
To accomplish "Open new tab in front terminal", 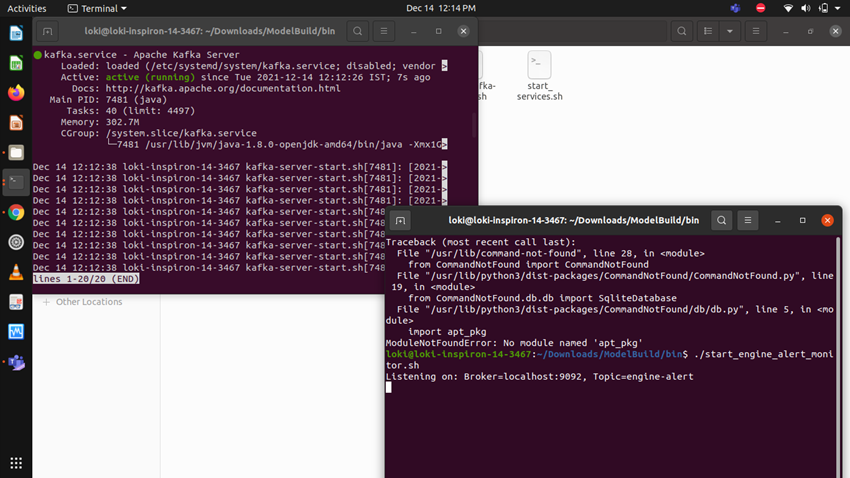I will point(401,221).
